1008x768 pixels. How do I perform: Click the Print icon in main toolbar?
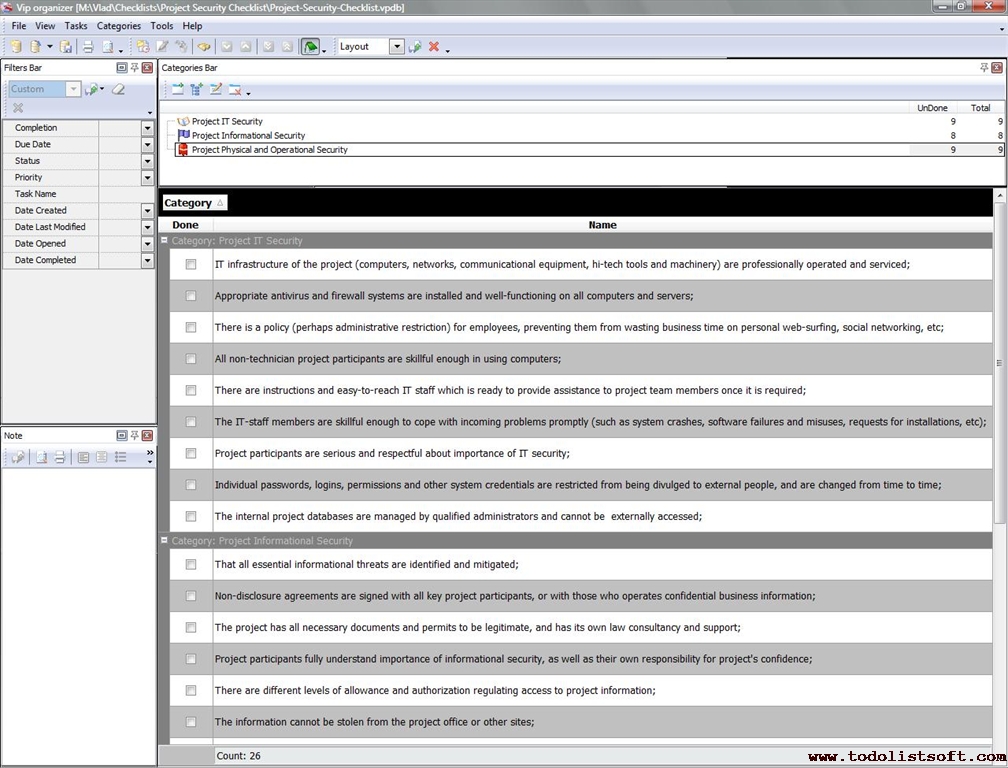click(x=87, y=47)
